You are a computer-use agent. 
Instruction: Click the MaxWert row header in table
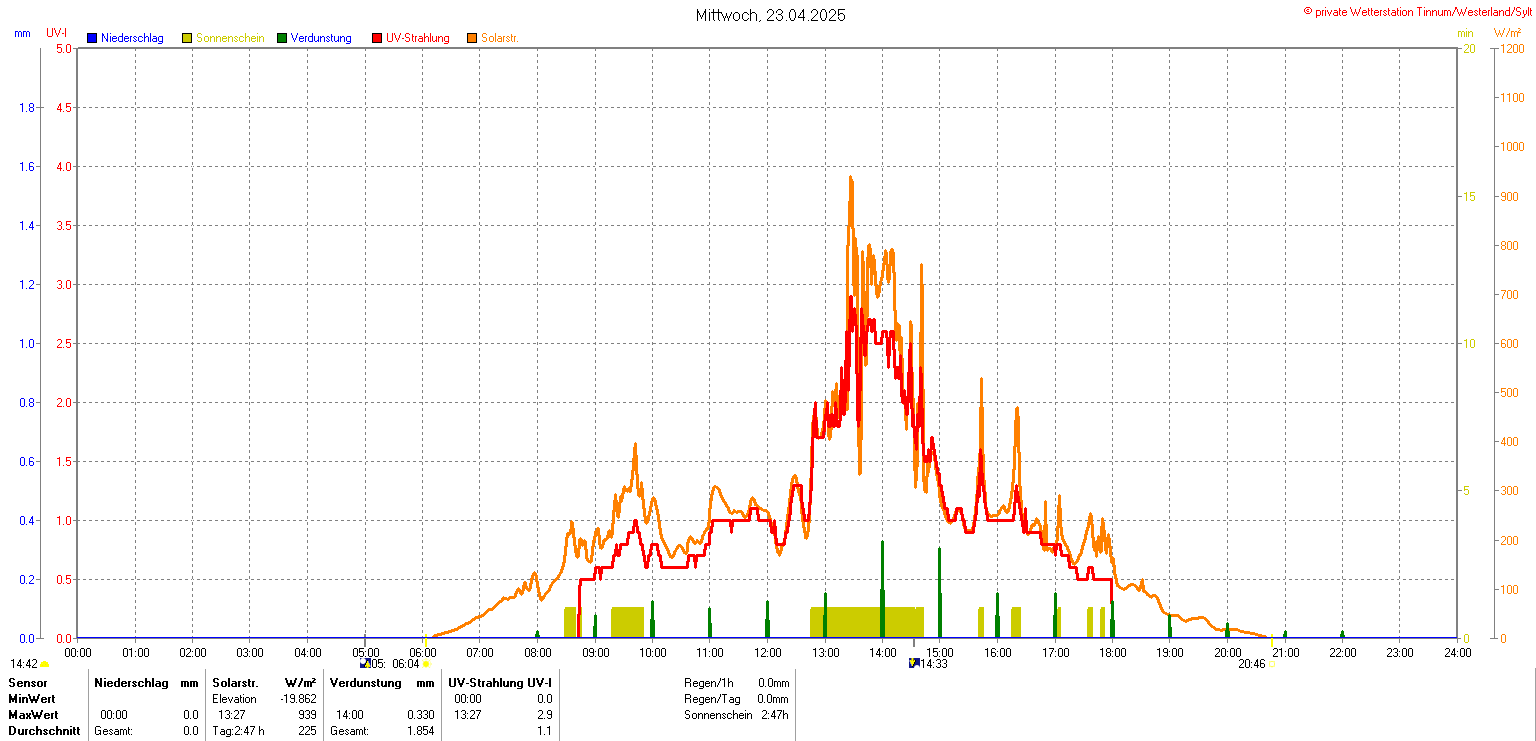pyautogui.click(x=33, y=715)
